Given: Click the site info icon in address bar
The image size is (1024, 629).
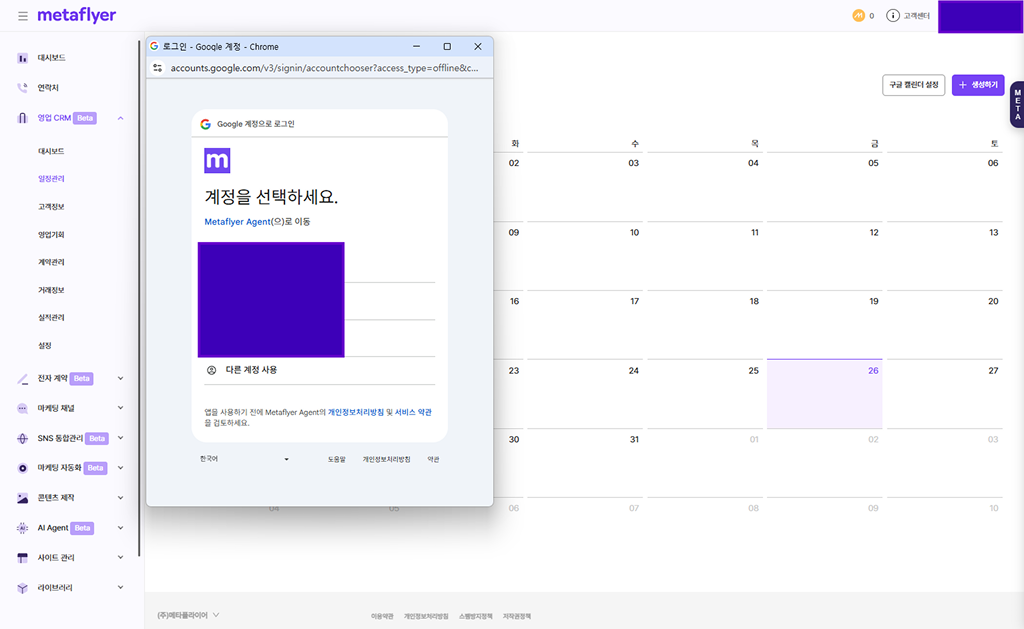Looking at the screenshot, I should [157, 69].
